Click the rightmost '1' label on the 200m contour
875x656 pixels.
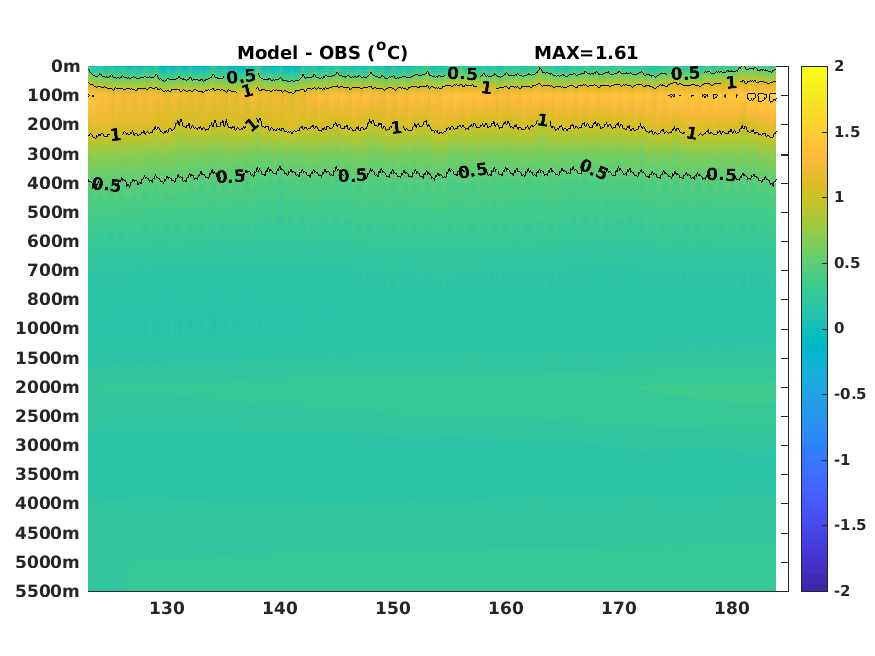click(x=691, y=133)
